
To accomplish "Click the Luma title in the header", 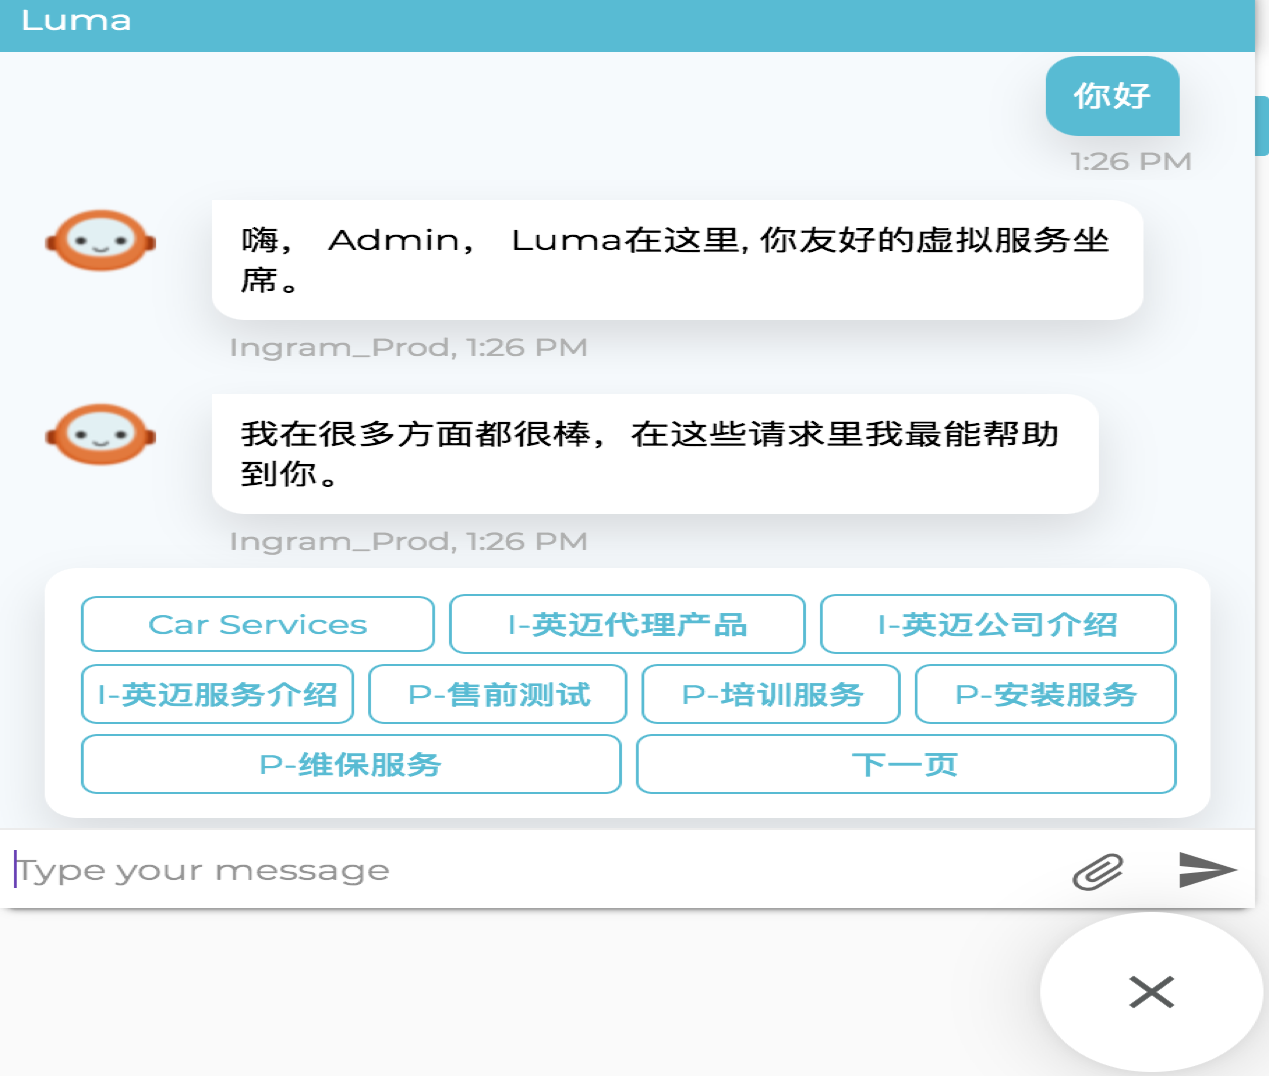I will pyautogui.click(x=75, y=21).
